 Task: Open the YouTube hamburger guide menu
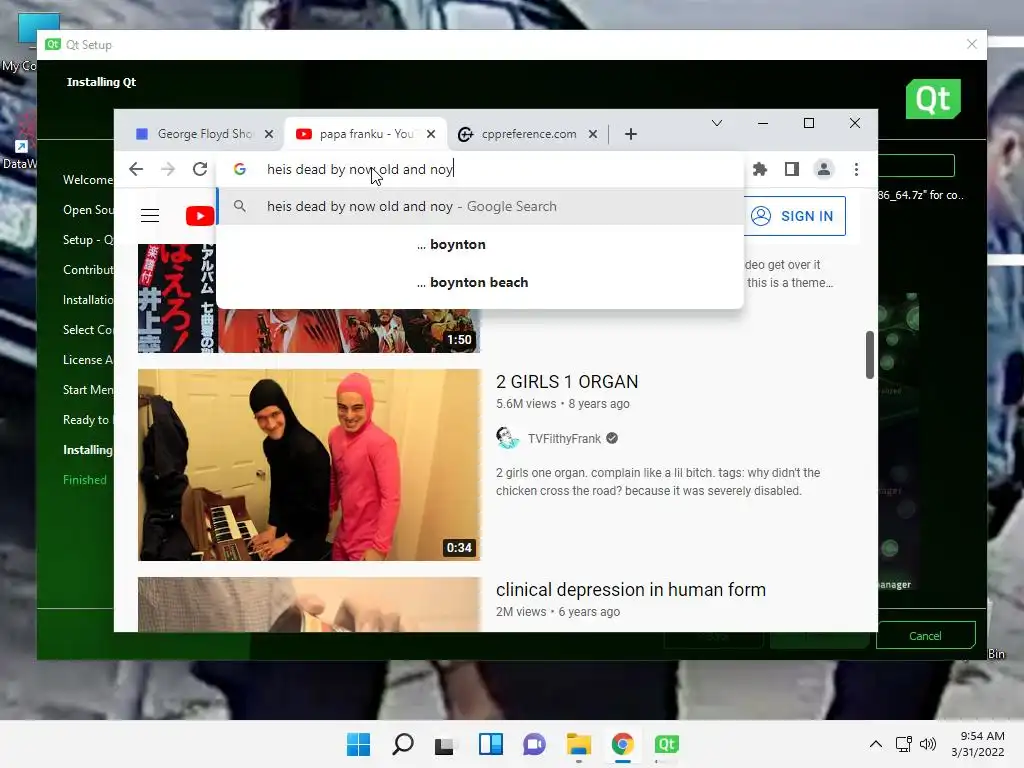pyautogui.click(x=150, y=216)
